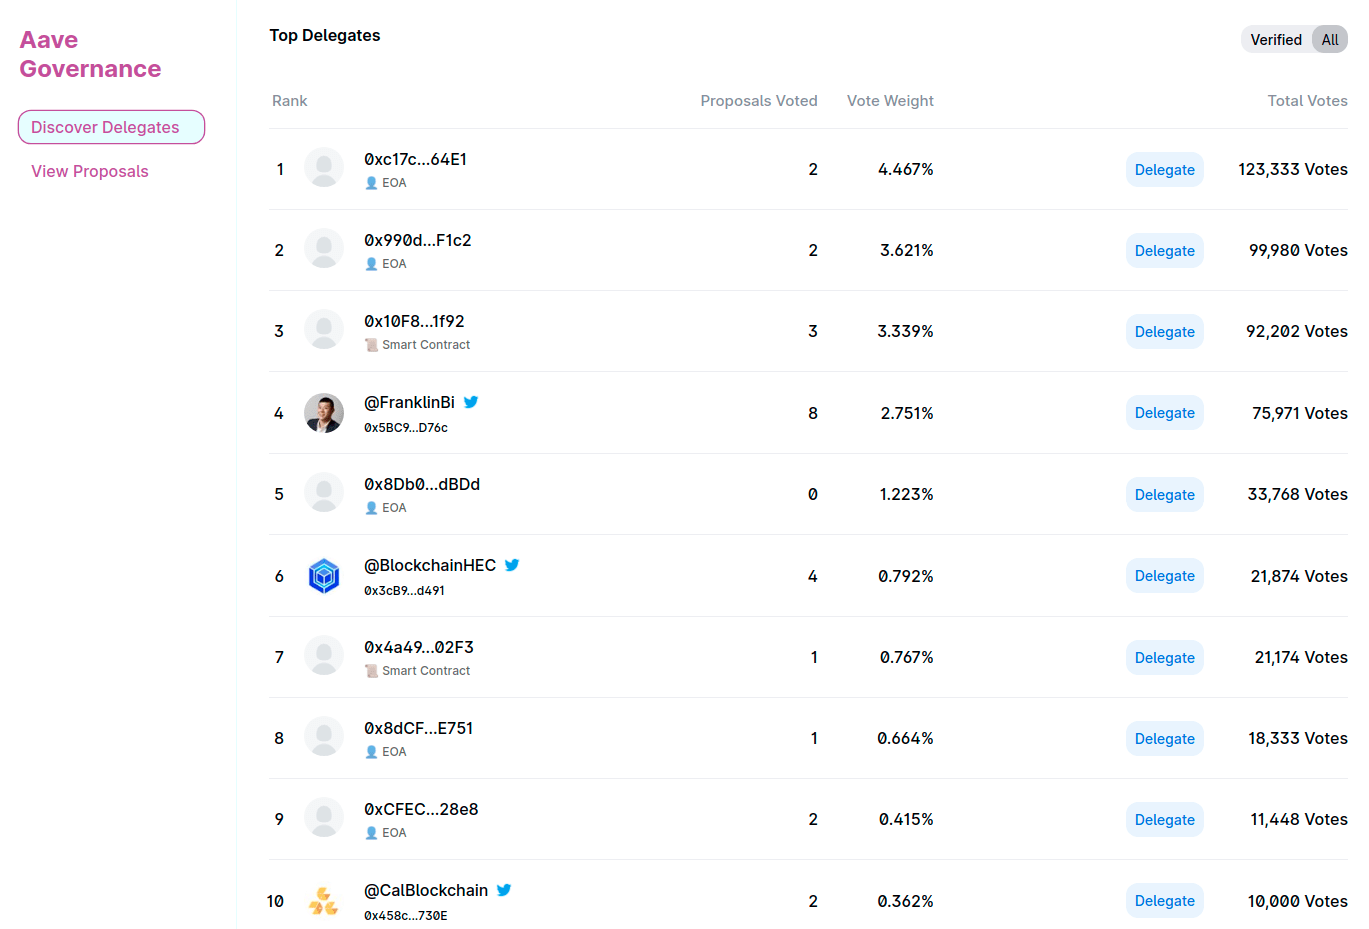
Task: Open delegate 0x990d...F1c2 profile
Action: point(417,240)
